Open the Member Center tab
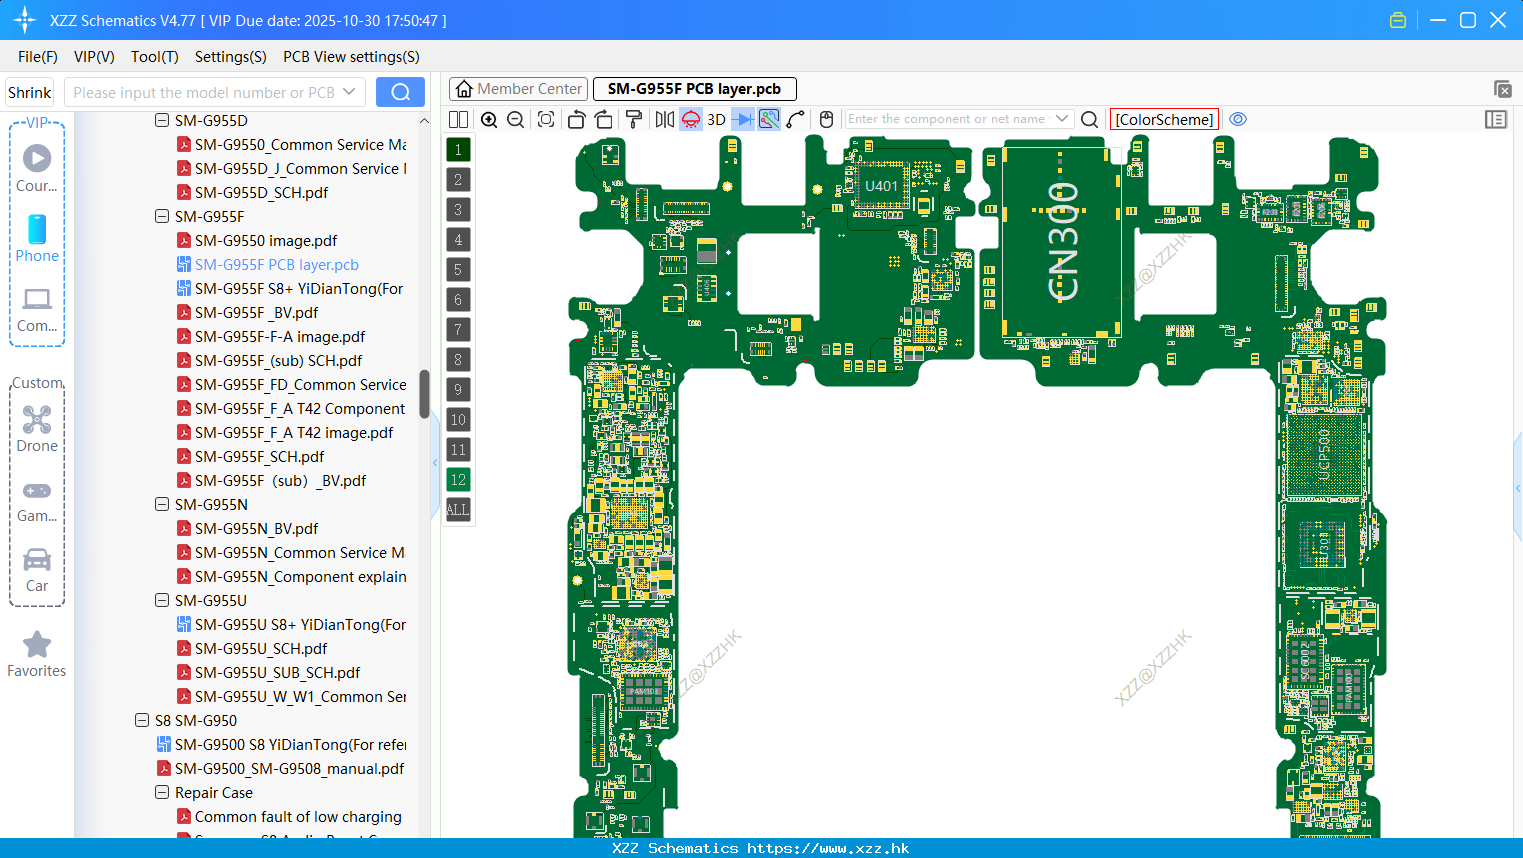This screenshot has height=858, width=1523. click(518, 89)
